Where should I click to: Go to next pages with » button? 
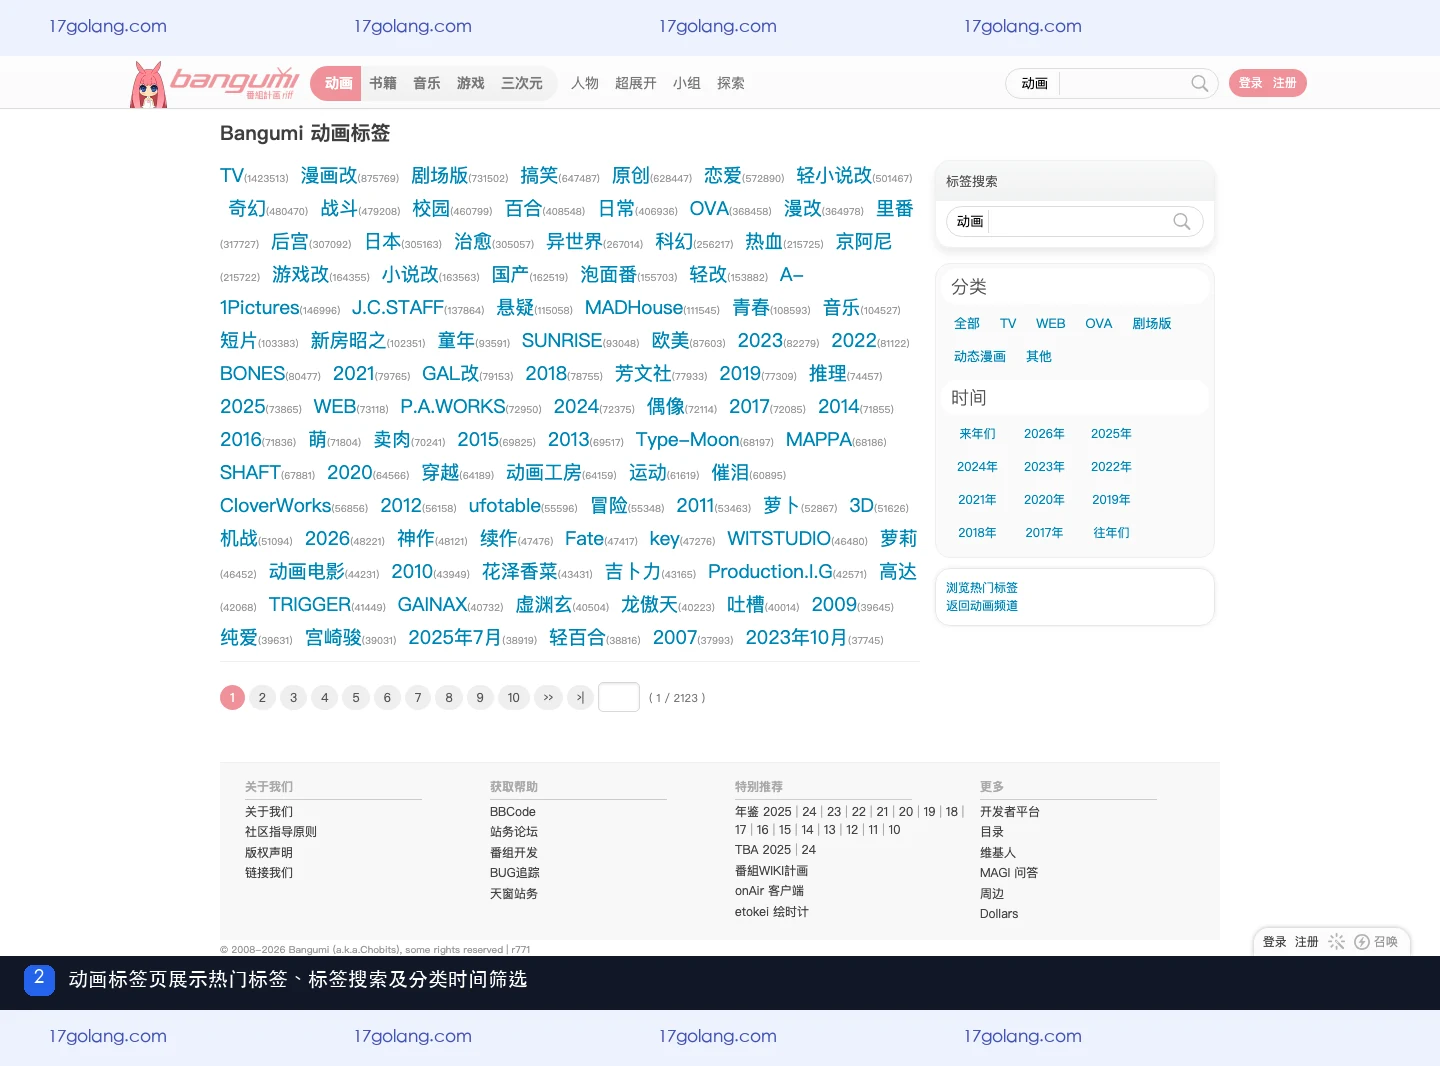tap(548, 698)
